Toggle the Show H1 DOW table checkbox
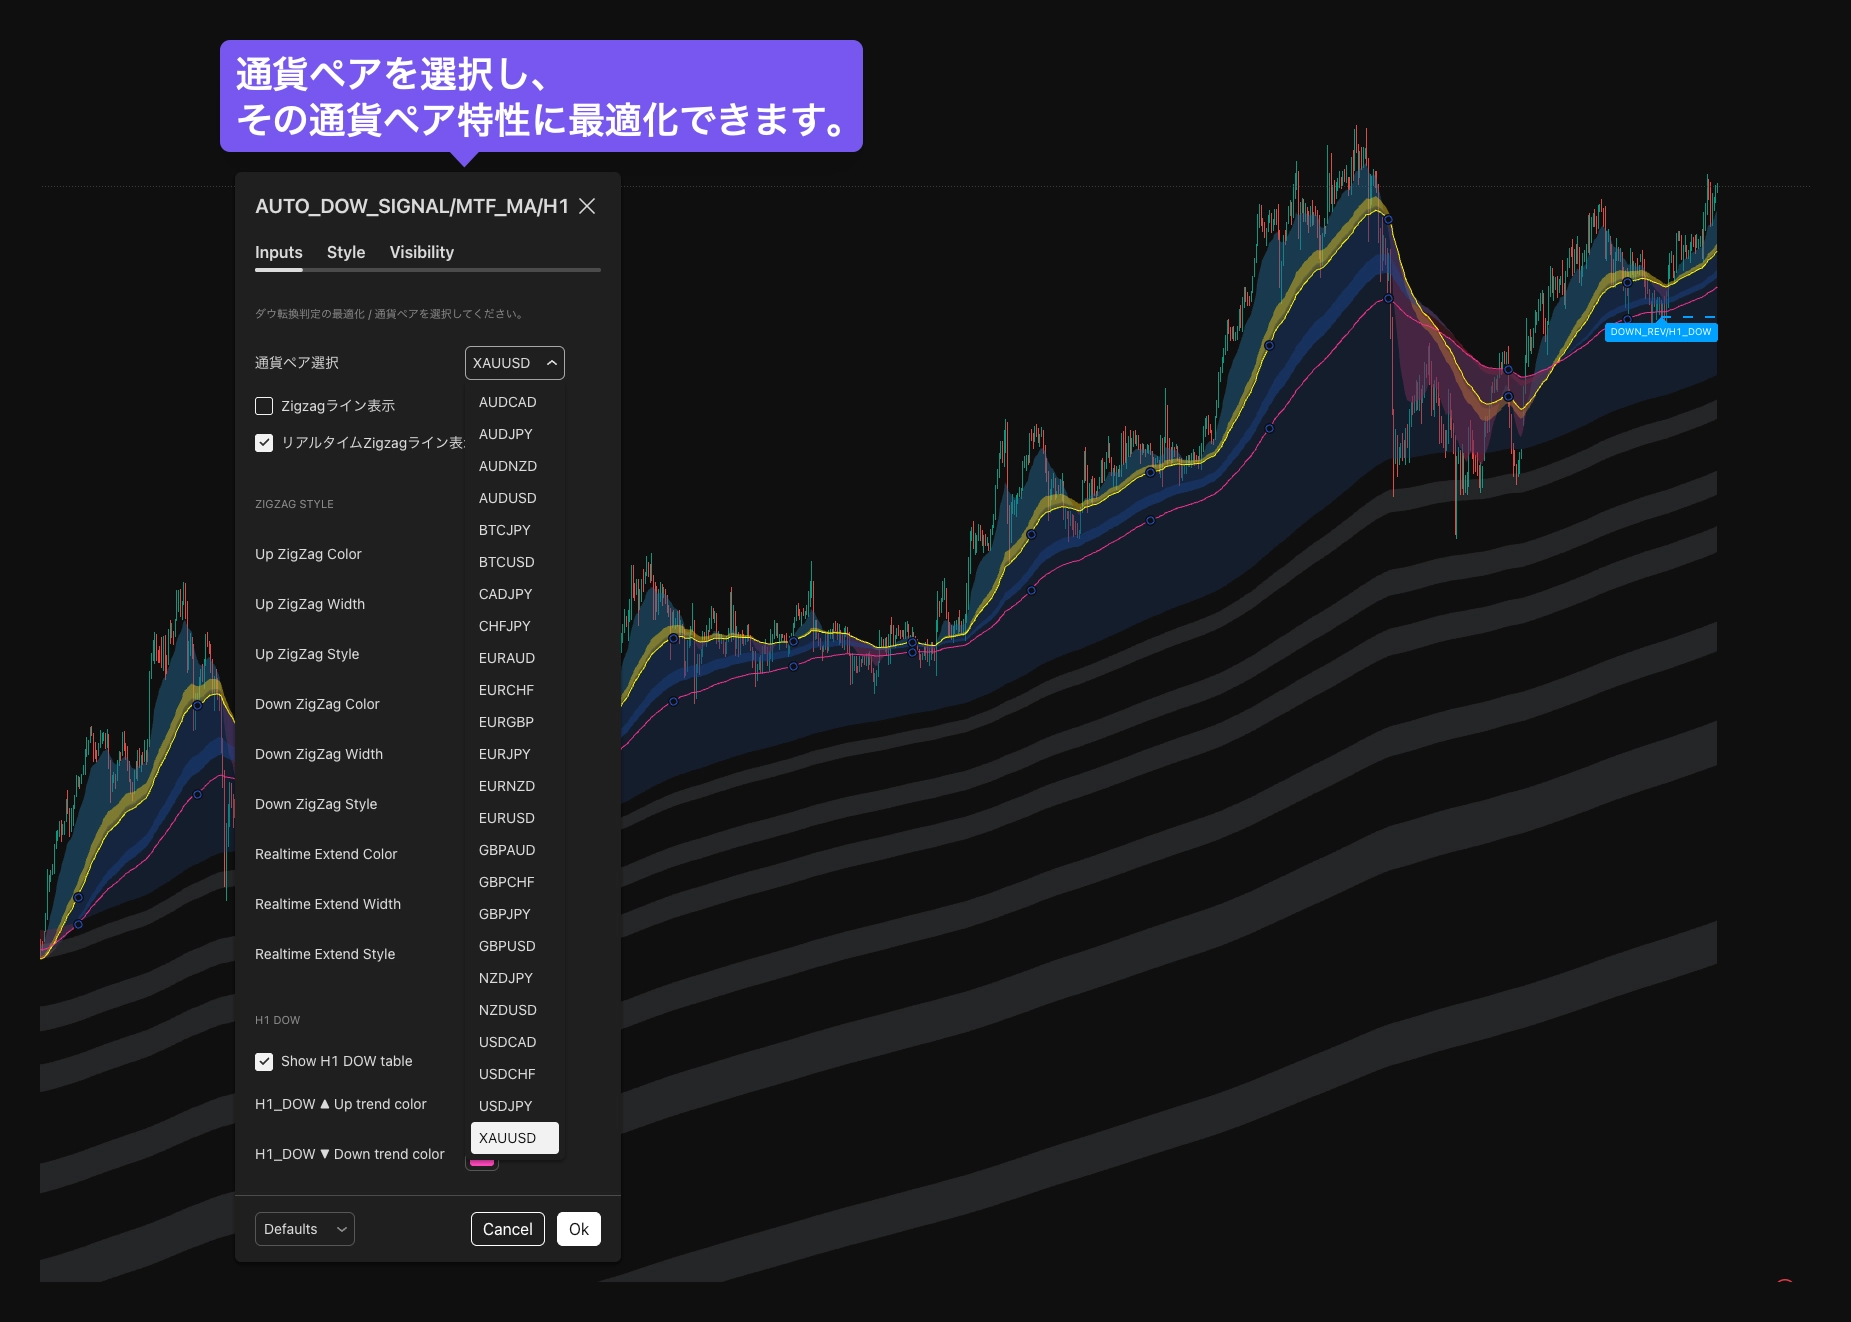The width and height of the screenshot is (1851, 1322). (264, 1062)
